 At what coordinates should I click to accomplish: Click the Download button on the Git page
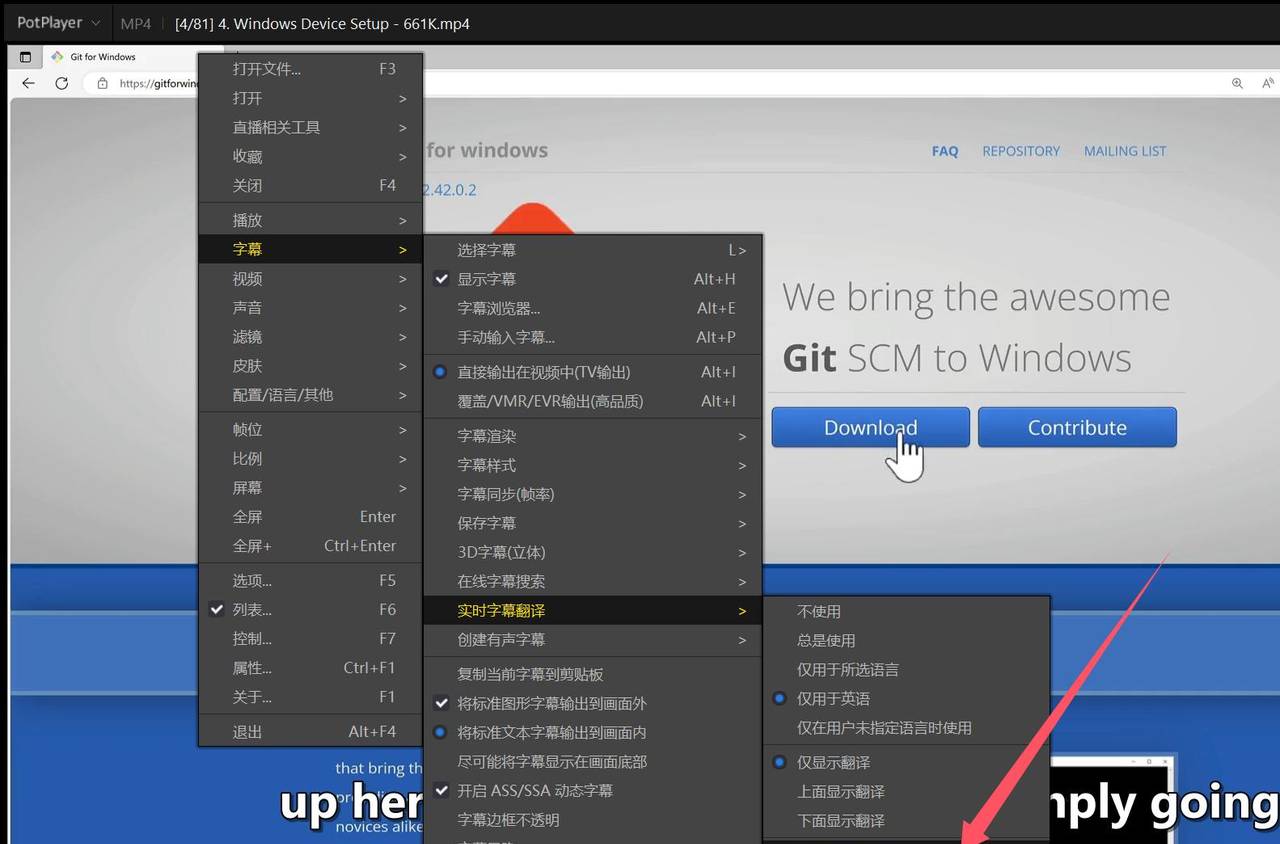tap(869, 427)
